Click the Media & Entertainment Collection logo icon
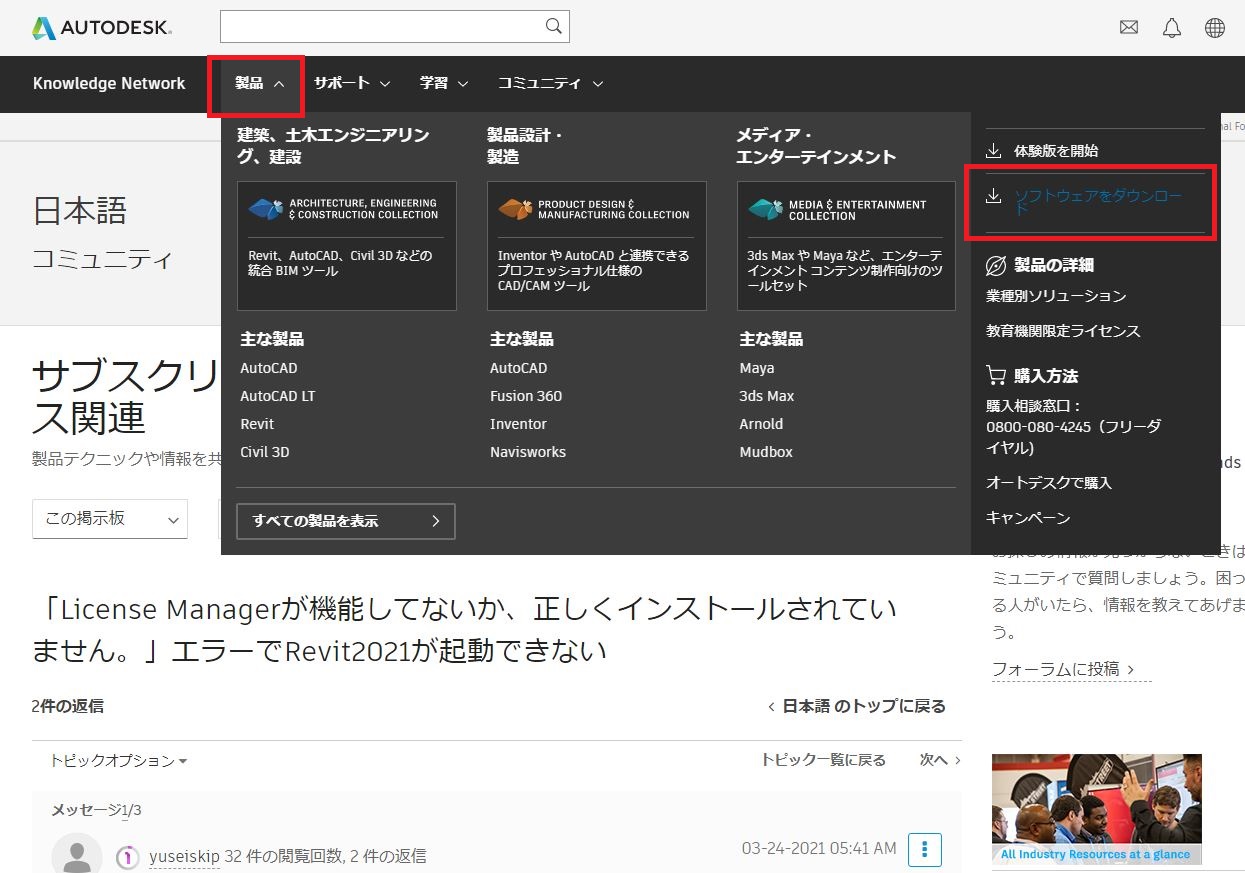This screenshot has width=1245, height=873. click(x=766, y=209)
